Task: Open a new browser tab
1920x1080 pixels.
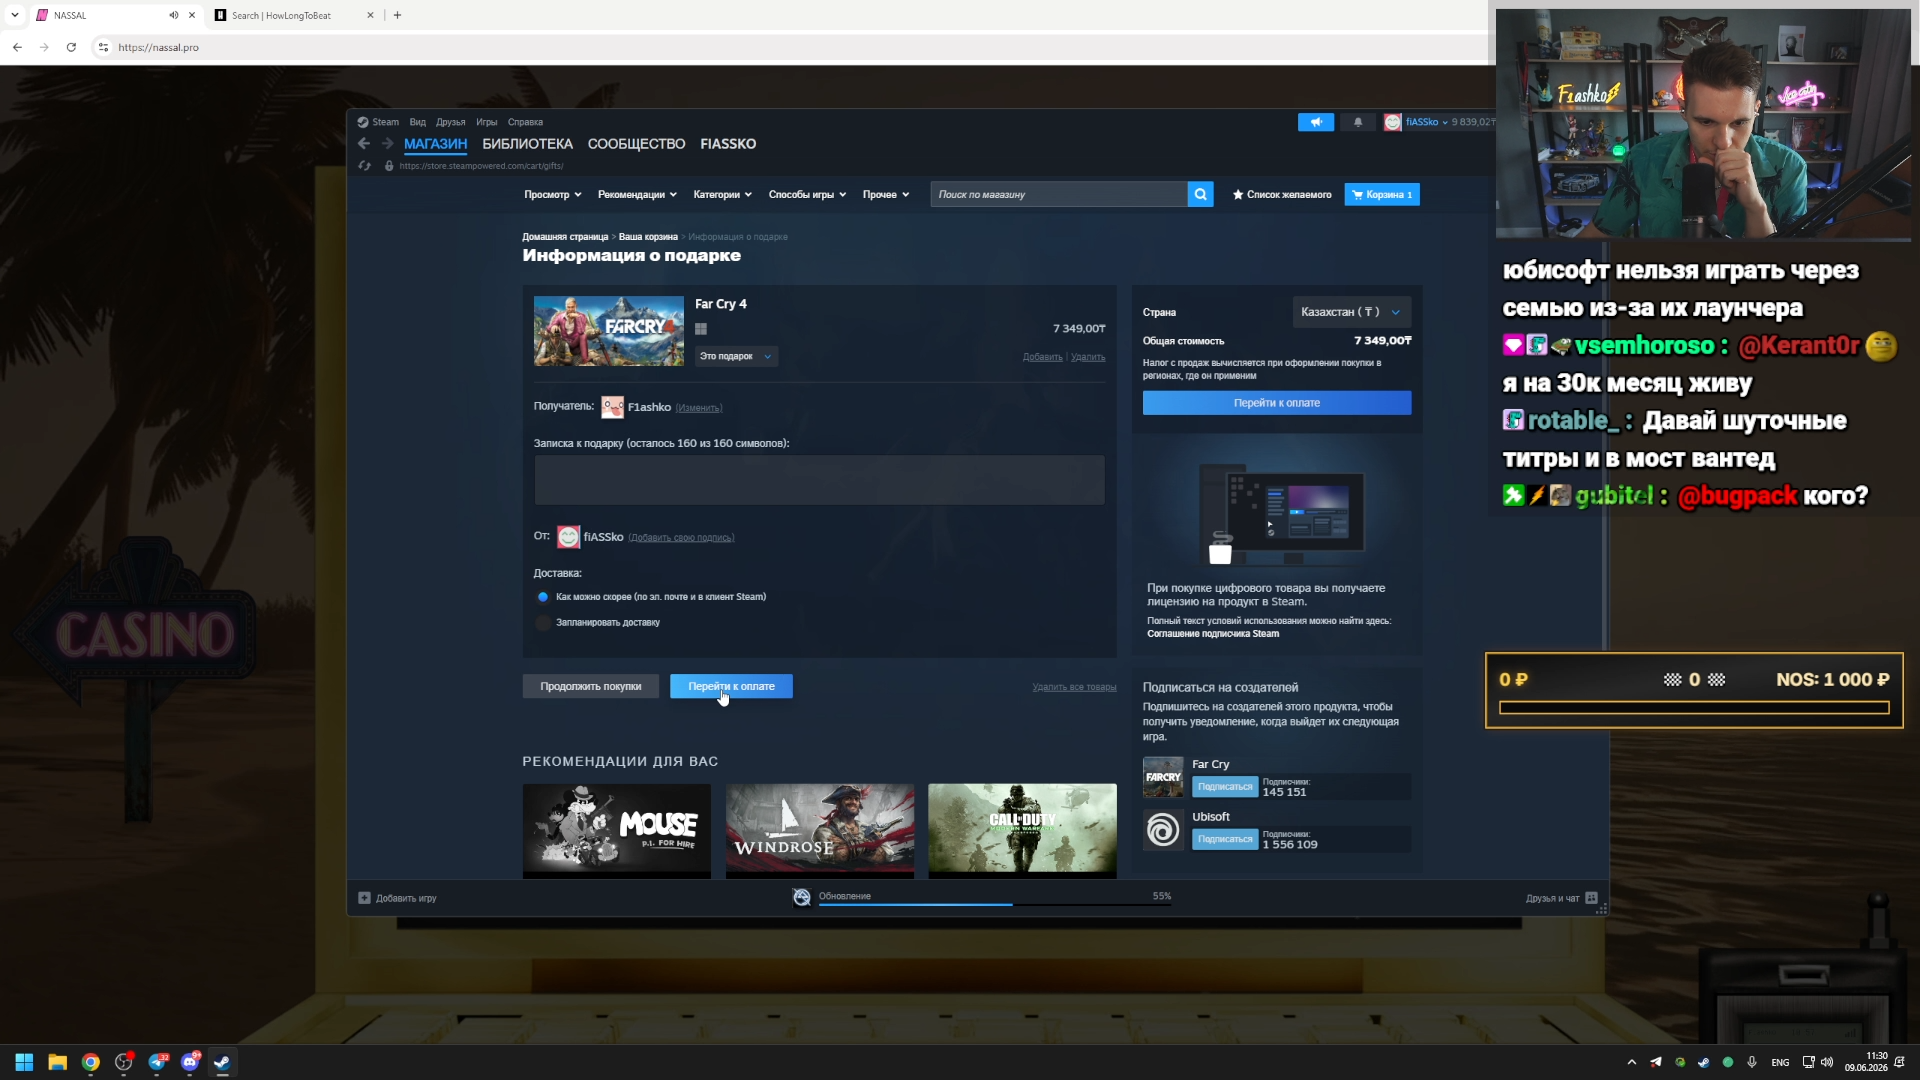Action: click(x=397, y=15)
